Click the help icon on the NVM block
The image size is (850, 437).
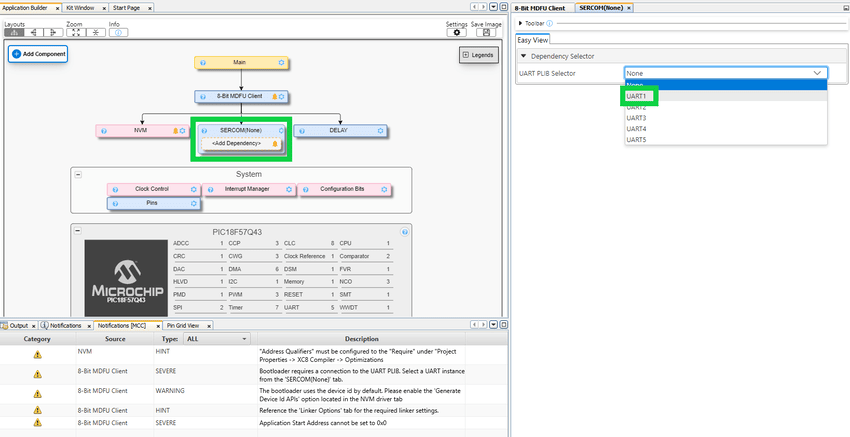[103, 131]
